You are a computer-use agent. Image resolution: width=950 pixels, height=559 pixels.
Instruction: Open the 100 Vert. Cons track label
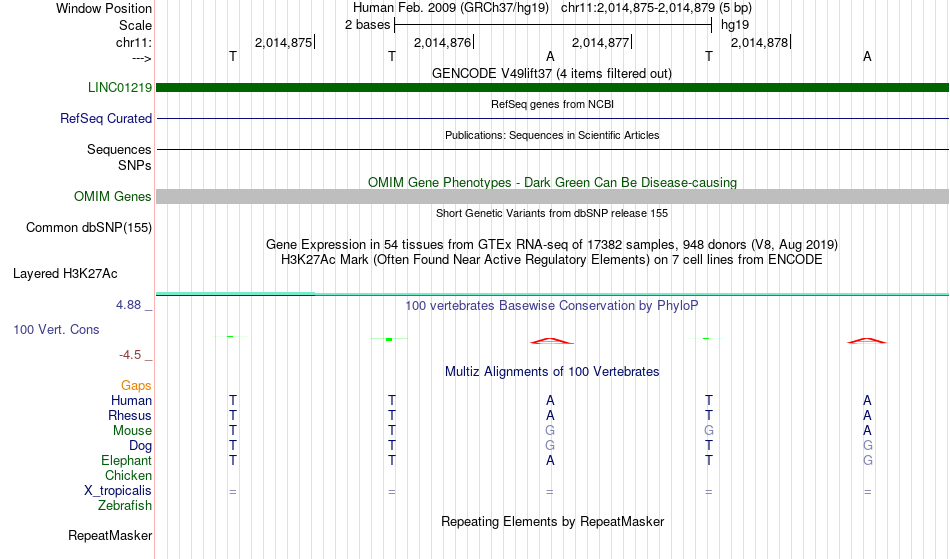(x=56, y=329)
